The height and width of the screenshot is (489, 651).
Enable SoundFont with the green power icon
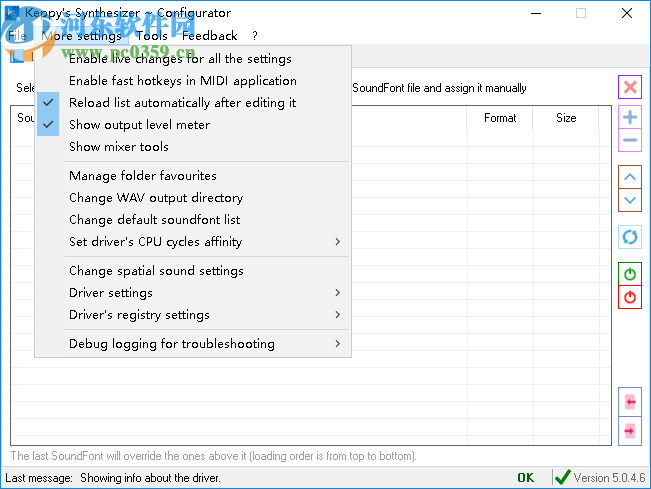click(630, 274)
